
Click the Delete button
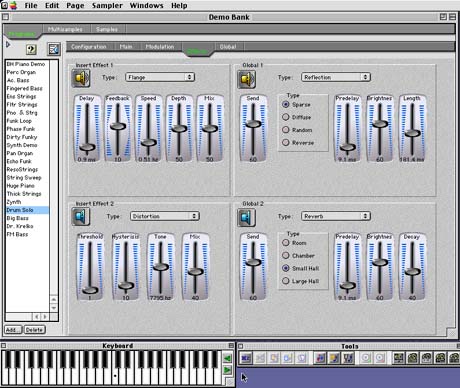[34, 330]
